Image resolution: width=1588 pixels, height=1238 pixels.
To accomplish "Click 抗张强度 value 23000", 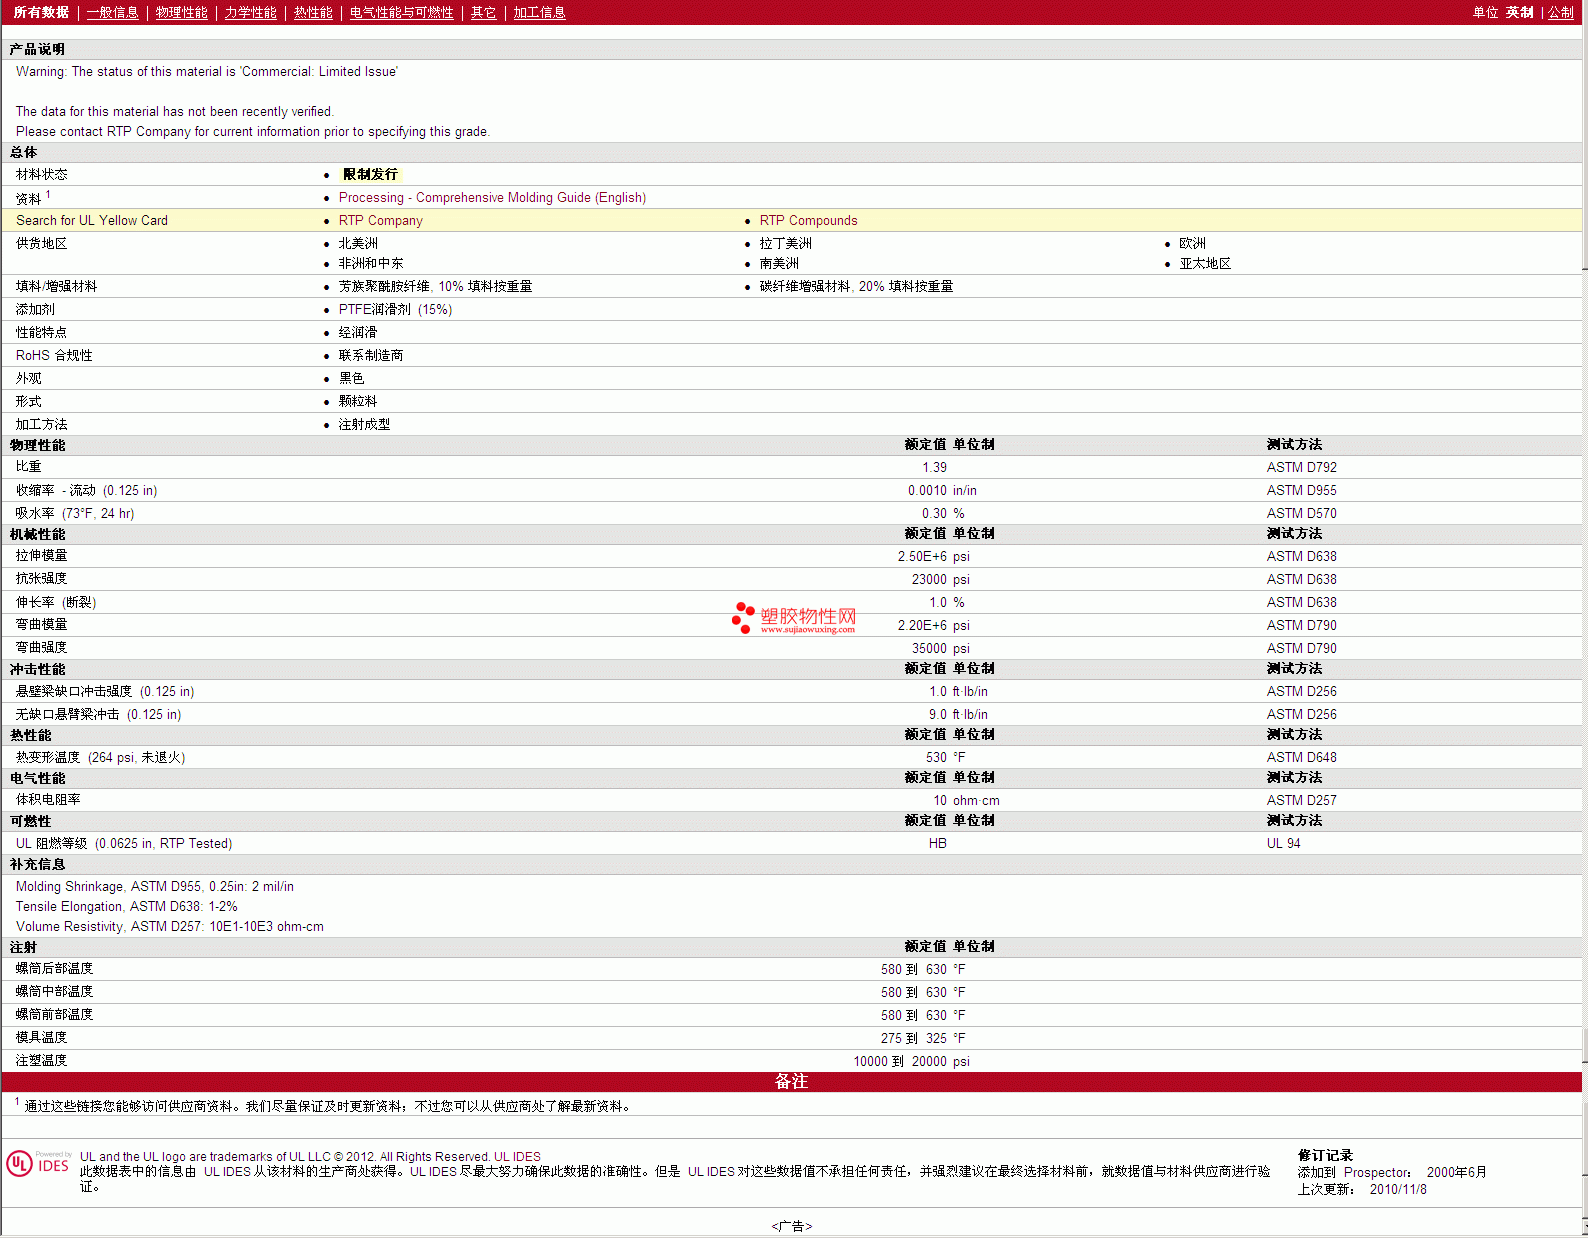I will [929, 579].
